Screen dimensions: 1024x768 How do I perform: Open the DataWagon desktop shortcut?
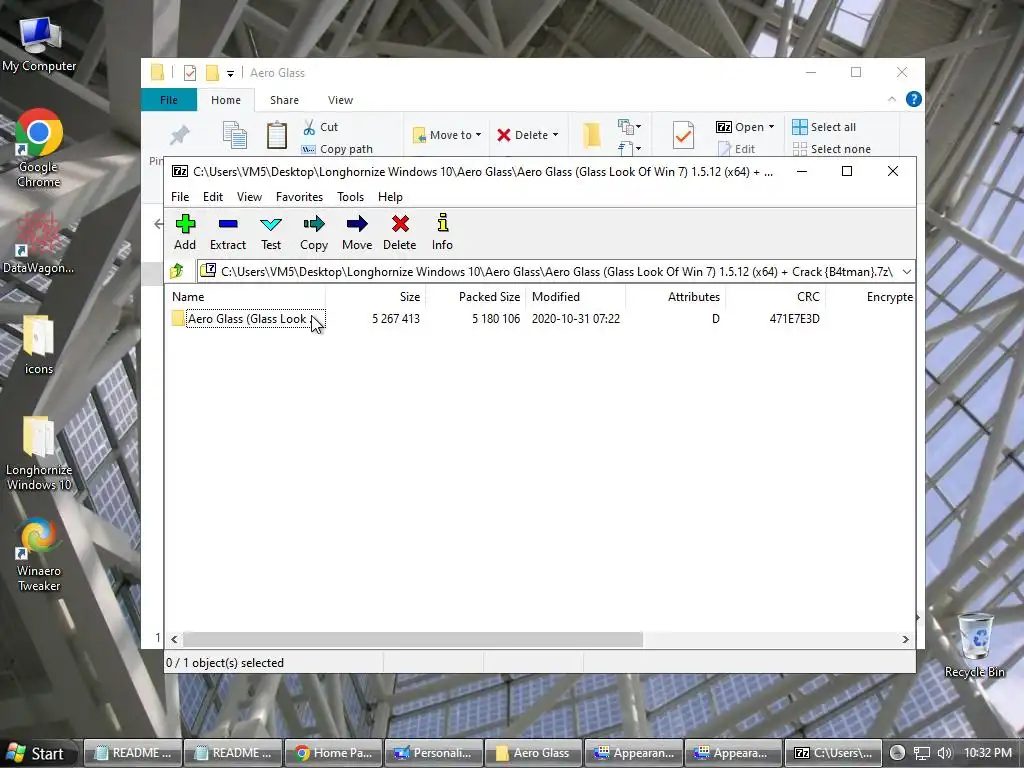click(x=39, y=242)
